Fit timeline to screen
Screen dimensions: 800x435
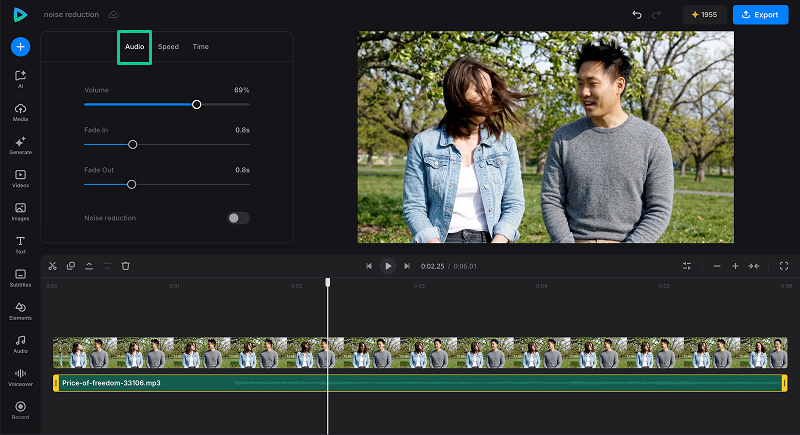pos(754,266)
